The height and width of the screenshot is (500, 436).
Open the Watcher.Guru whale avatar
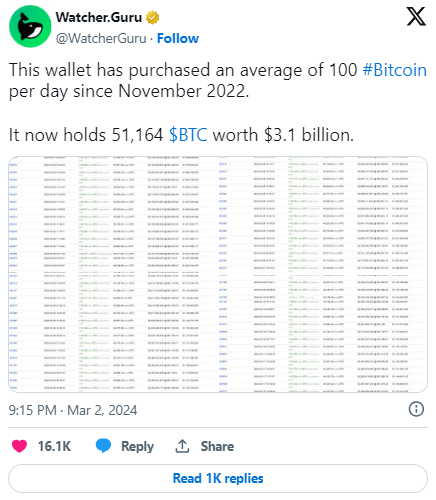pos(30,26)
